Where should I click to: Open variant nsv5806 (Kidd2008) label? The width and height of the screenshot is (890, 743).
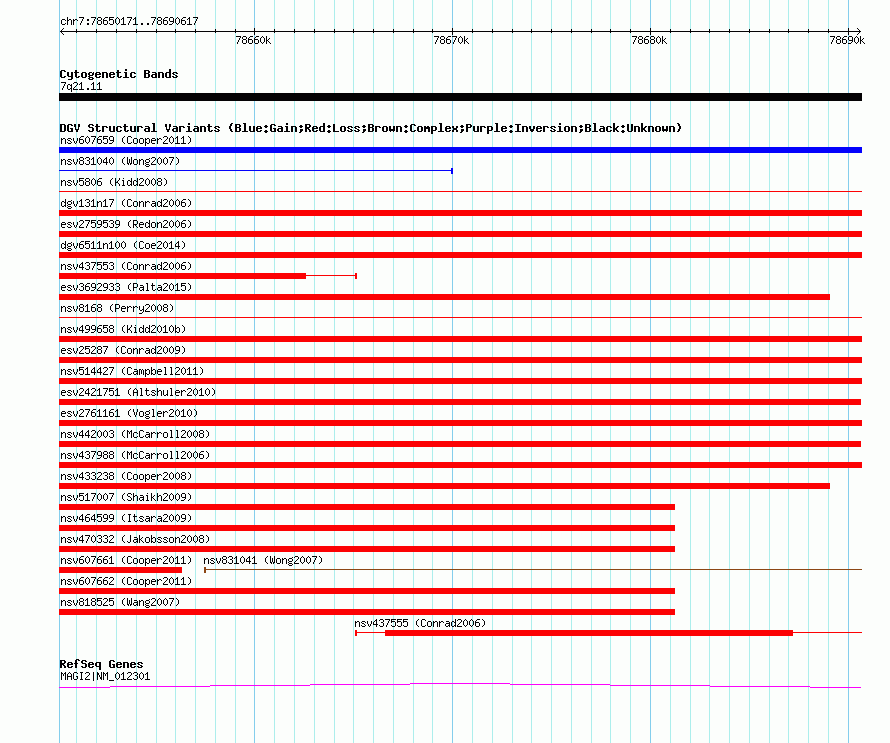114,182
